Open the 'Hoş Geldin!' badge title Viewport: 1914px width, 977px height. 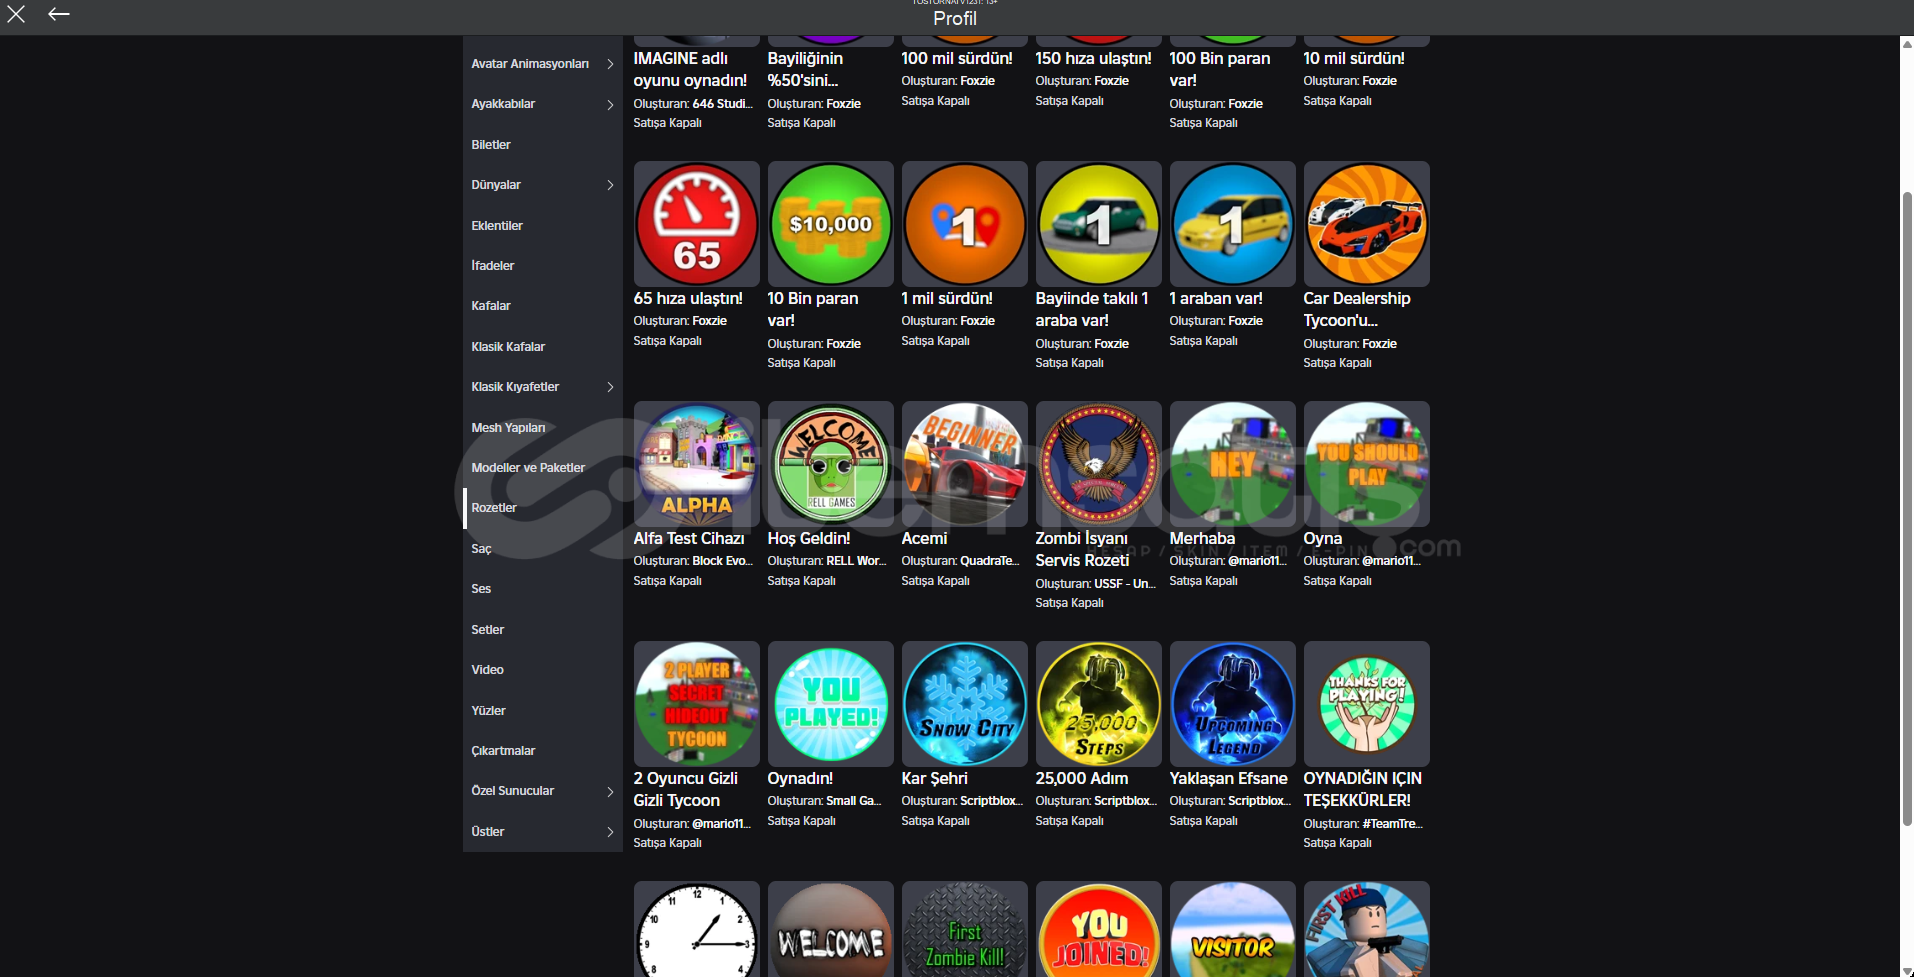pos(809,538)
